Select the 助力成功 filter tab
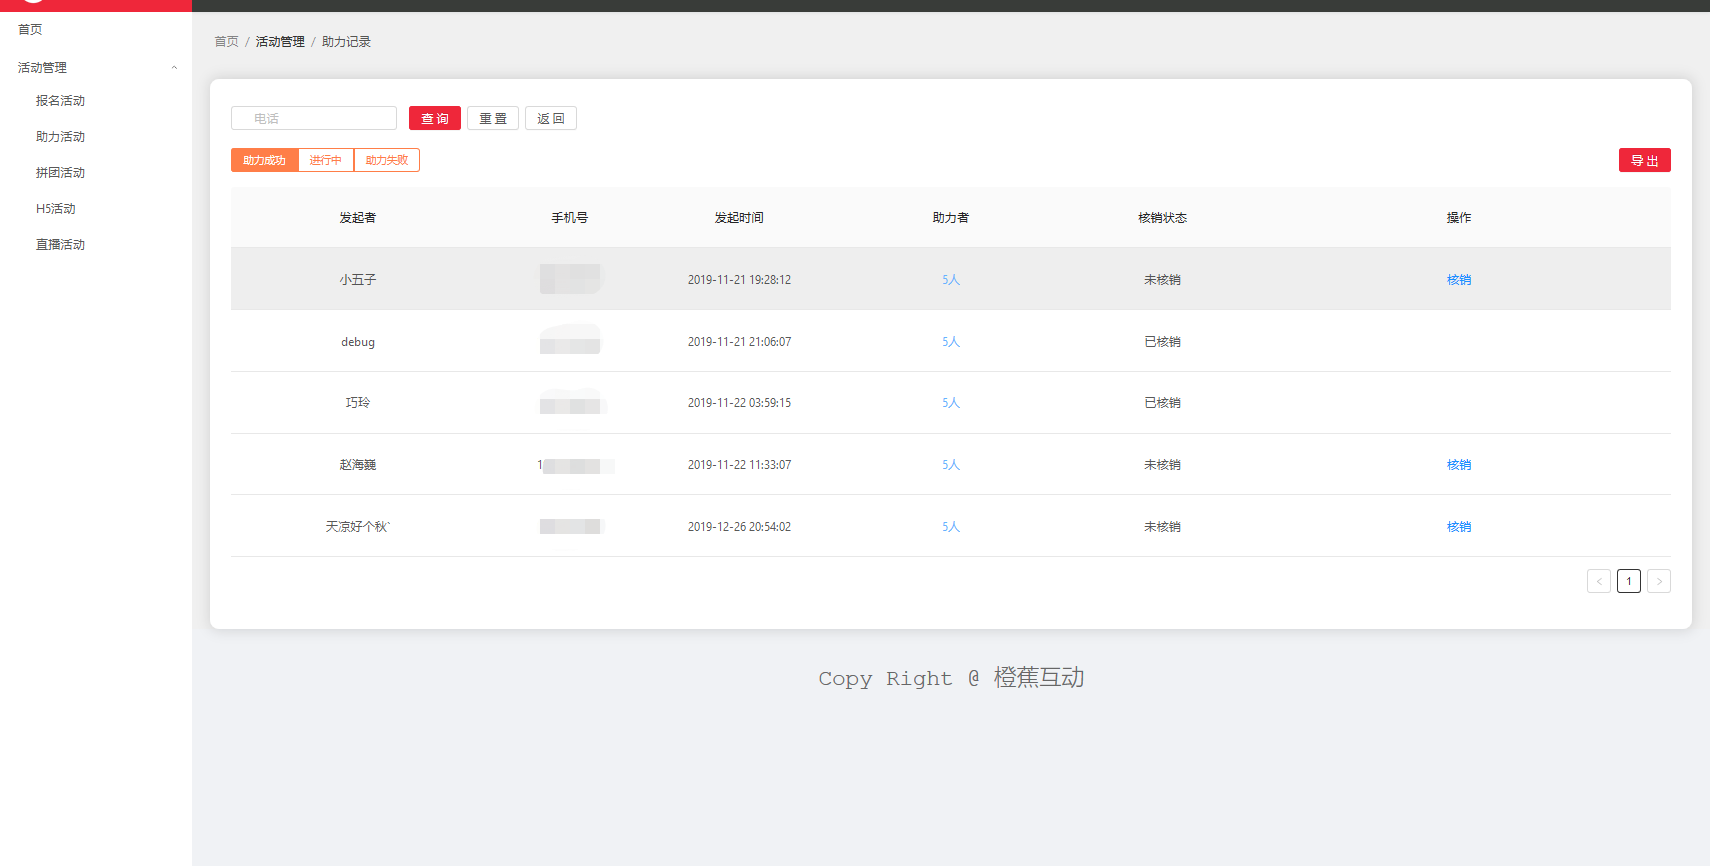Screen dimensions: 1710x866 264,160
